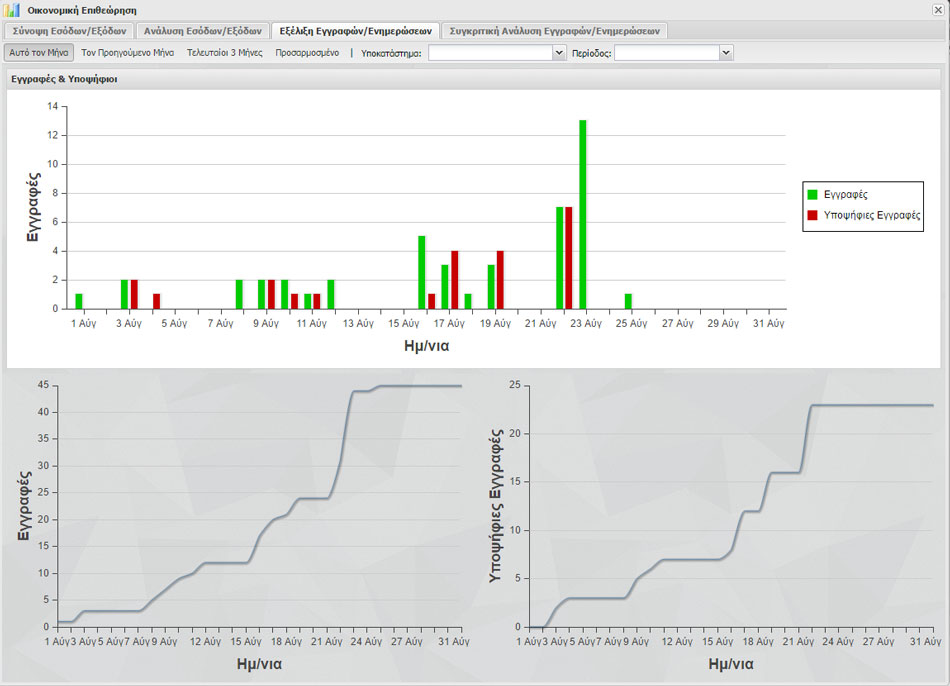This screenshot has width=950, height=686.
Task: Go to Συγκριτική Ανάλυση Εγγραφών/Ενημερώσεων tab
Action: pos(554,31)
